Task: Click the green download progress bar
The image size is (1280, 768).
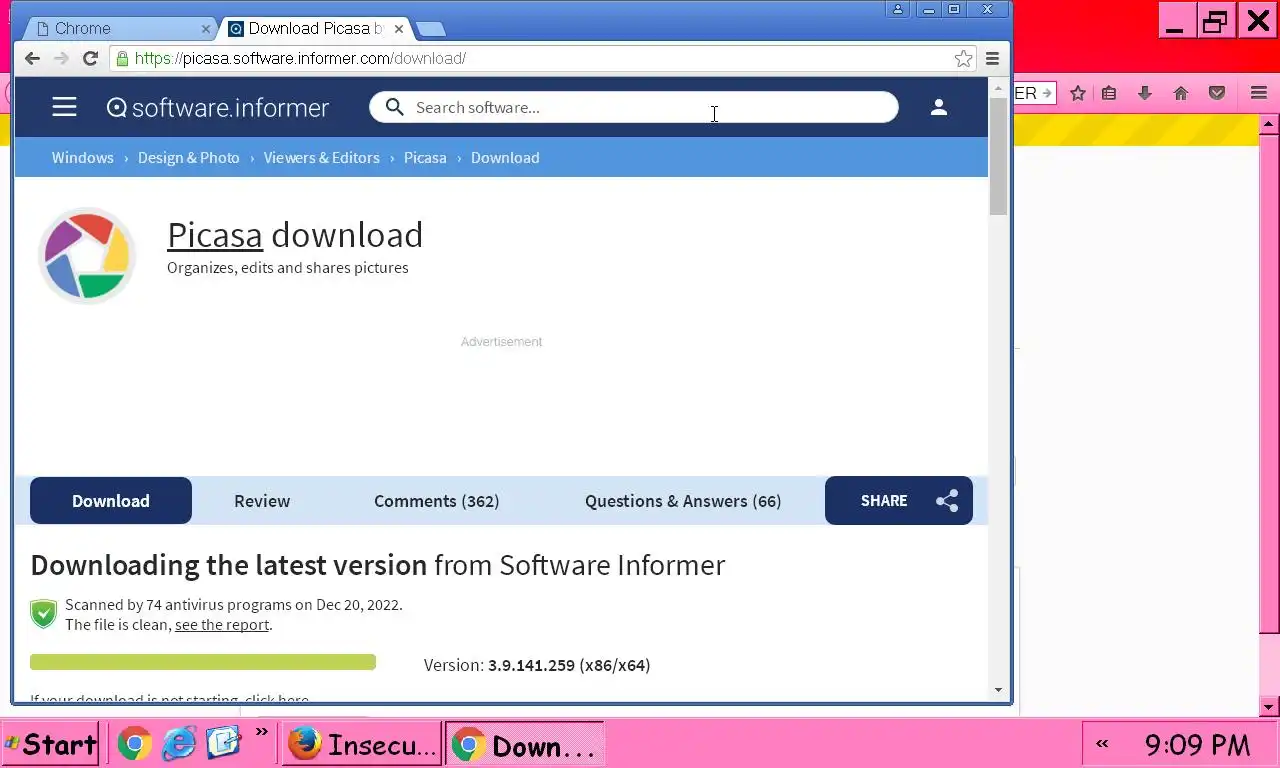Action: [203, 662]
